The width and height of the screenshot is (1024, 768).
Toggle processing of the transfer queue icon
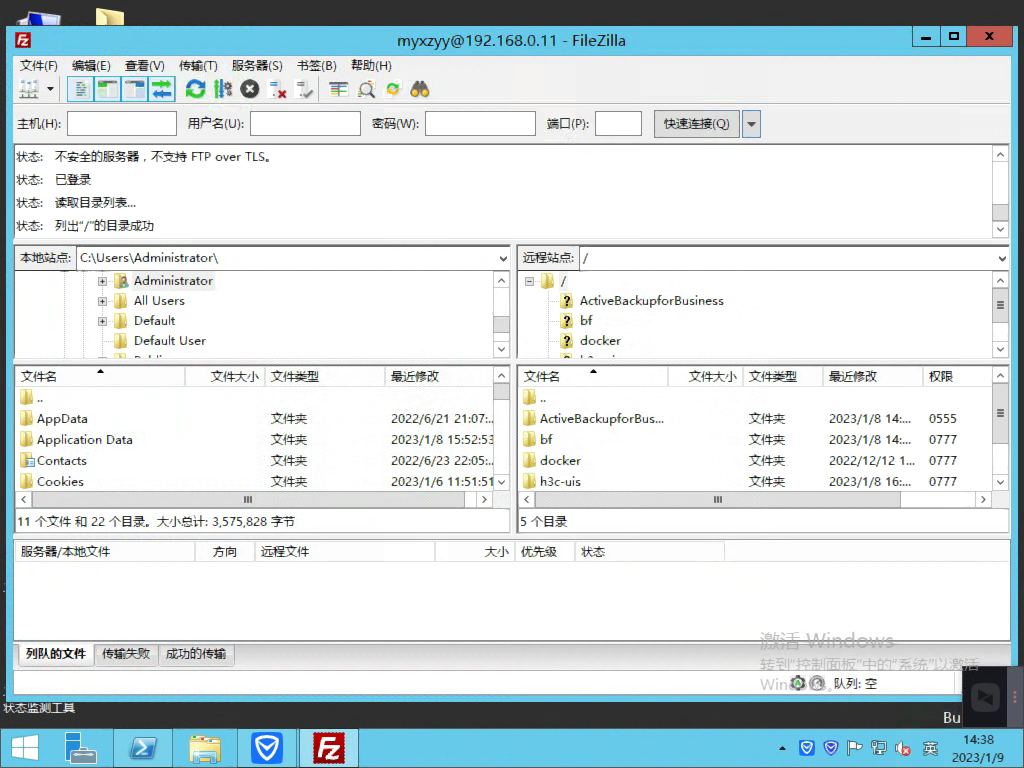tap(222, 89)
